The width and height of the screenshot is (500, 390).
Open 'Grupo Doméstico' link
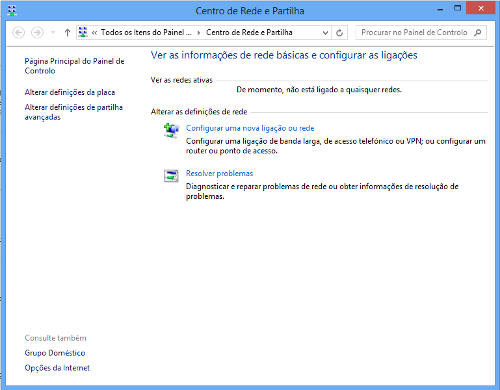[55, 353]
